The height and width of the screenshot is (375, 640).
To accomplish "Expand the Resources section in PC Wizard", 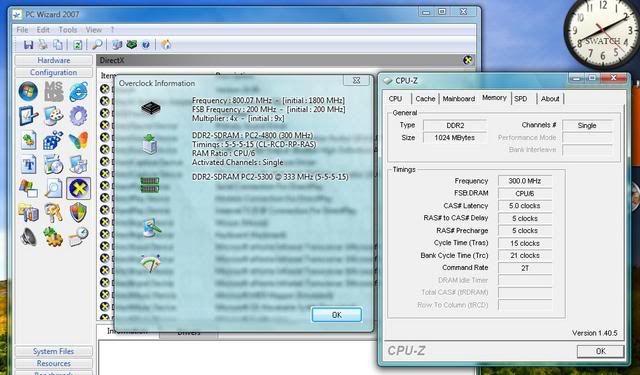I will tap(53, 363).
